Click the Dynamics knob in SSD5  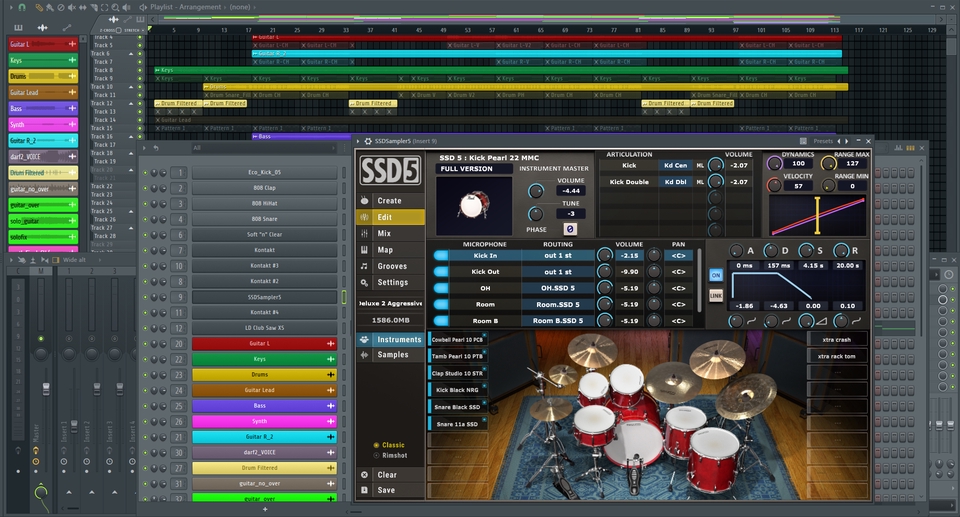[775, 164]
